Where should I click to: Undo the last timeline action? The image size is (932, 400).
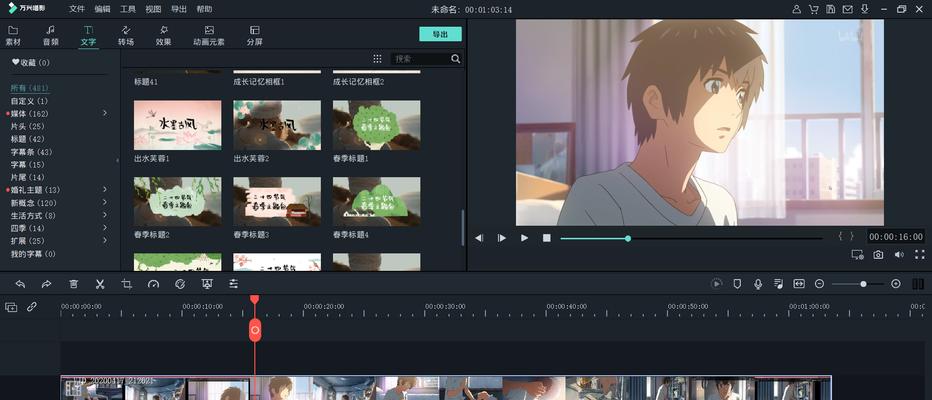pyautogui.click(x=20, y=284)
